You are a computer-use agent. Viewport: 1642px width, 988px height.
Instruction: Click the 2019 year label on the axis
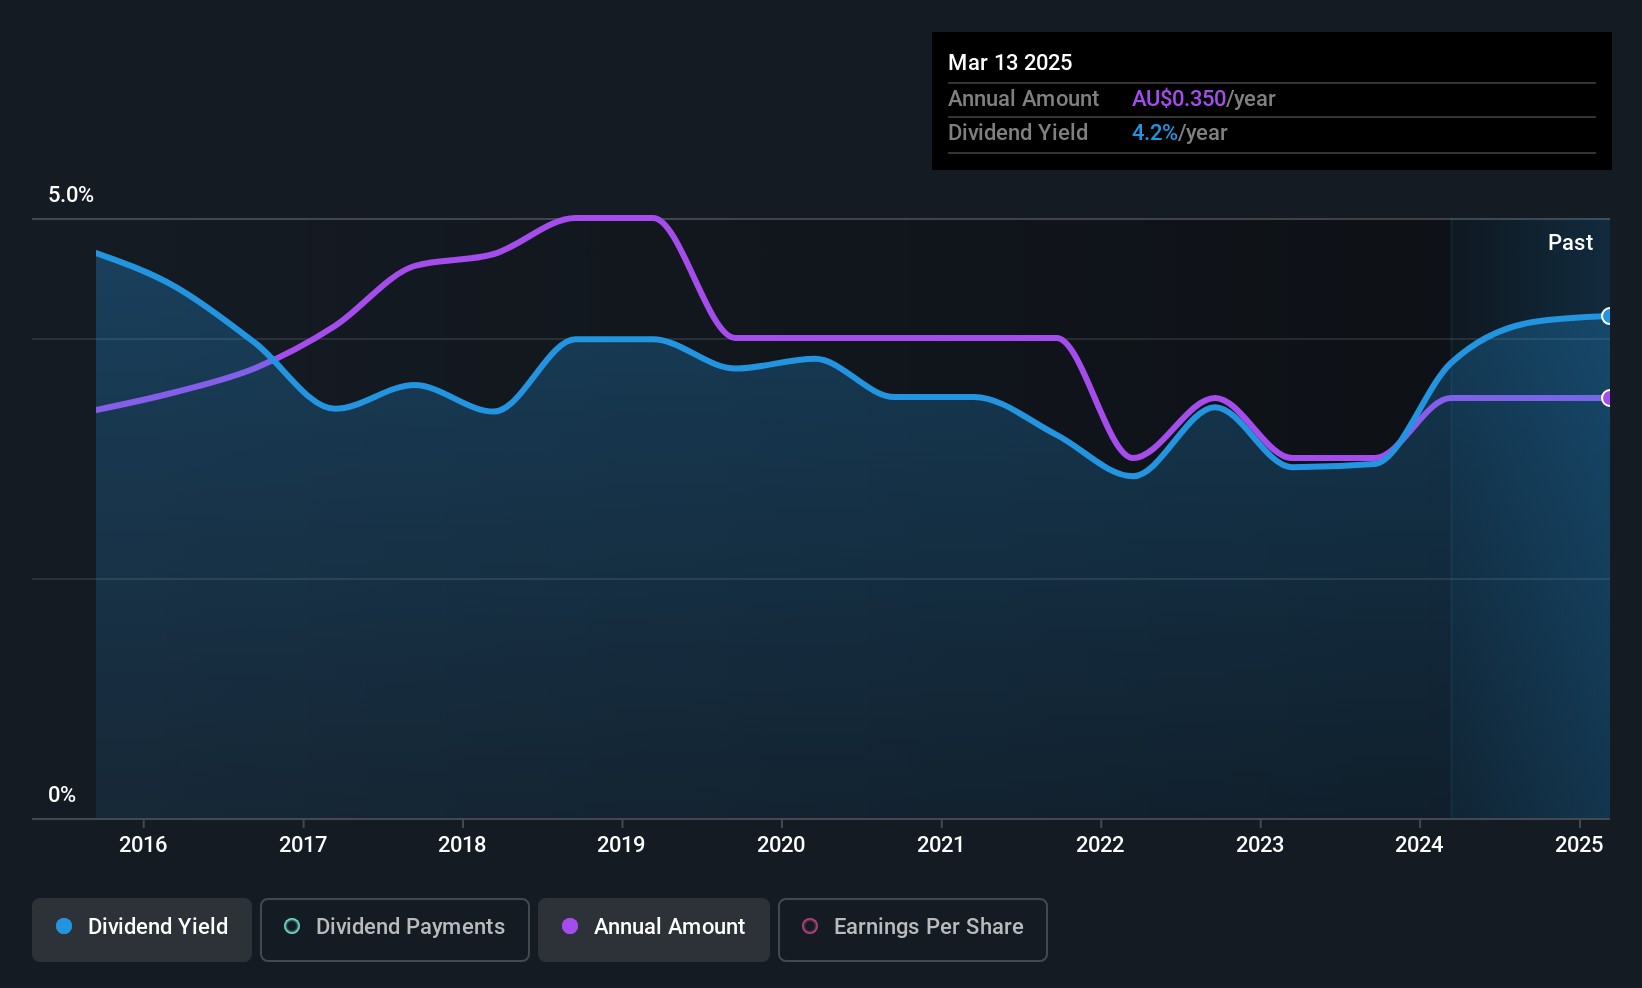[621, 845]
